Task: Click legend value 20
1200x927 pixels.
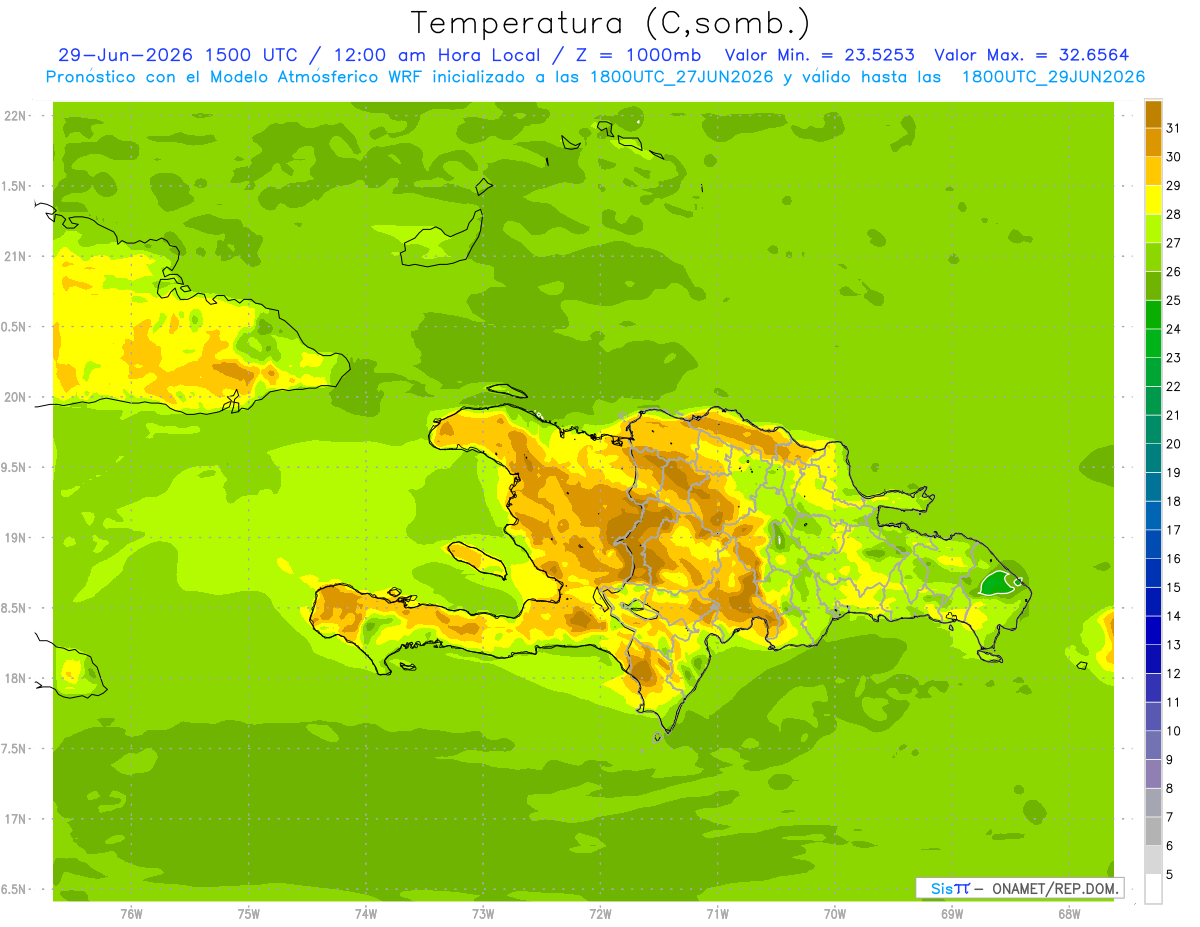Action: [1174, 444]
